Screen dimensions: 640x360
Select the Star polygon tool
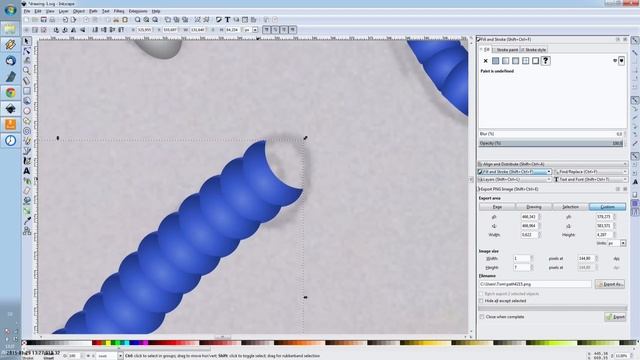pyautogui.click(x=27, y=121)
